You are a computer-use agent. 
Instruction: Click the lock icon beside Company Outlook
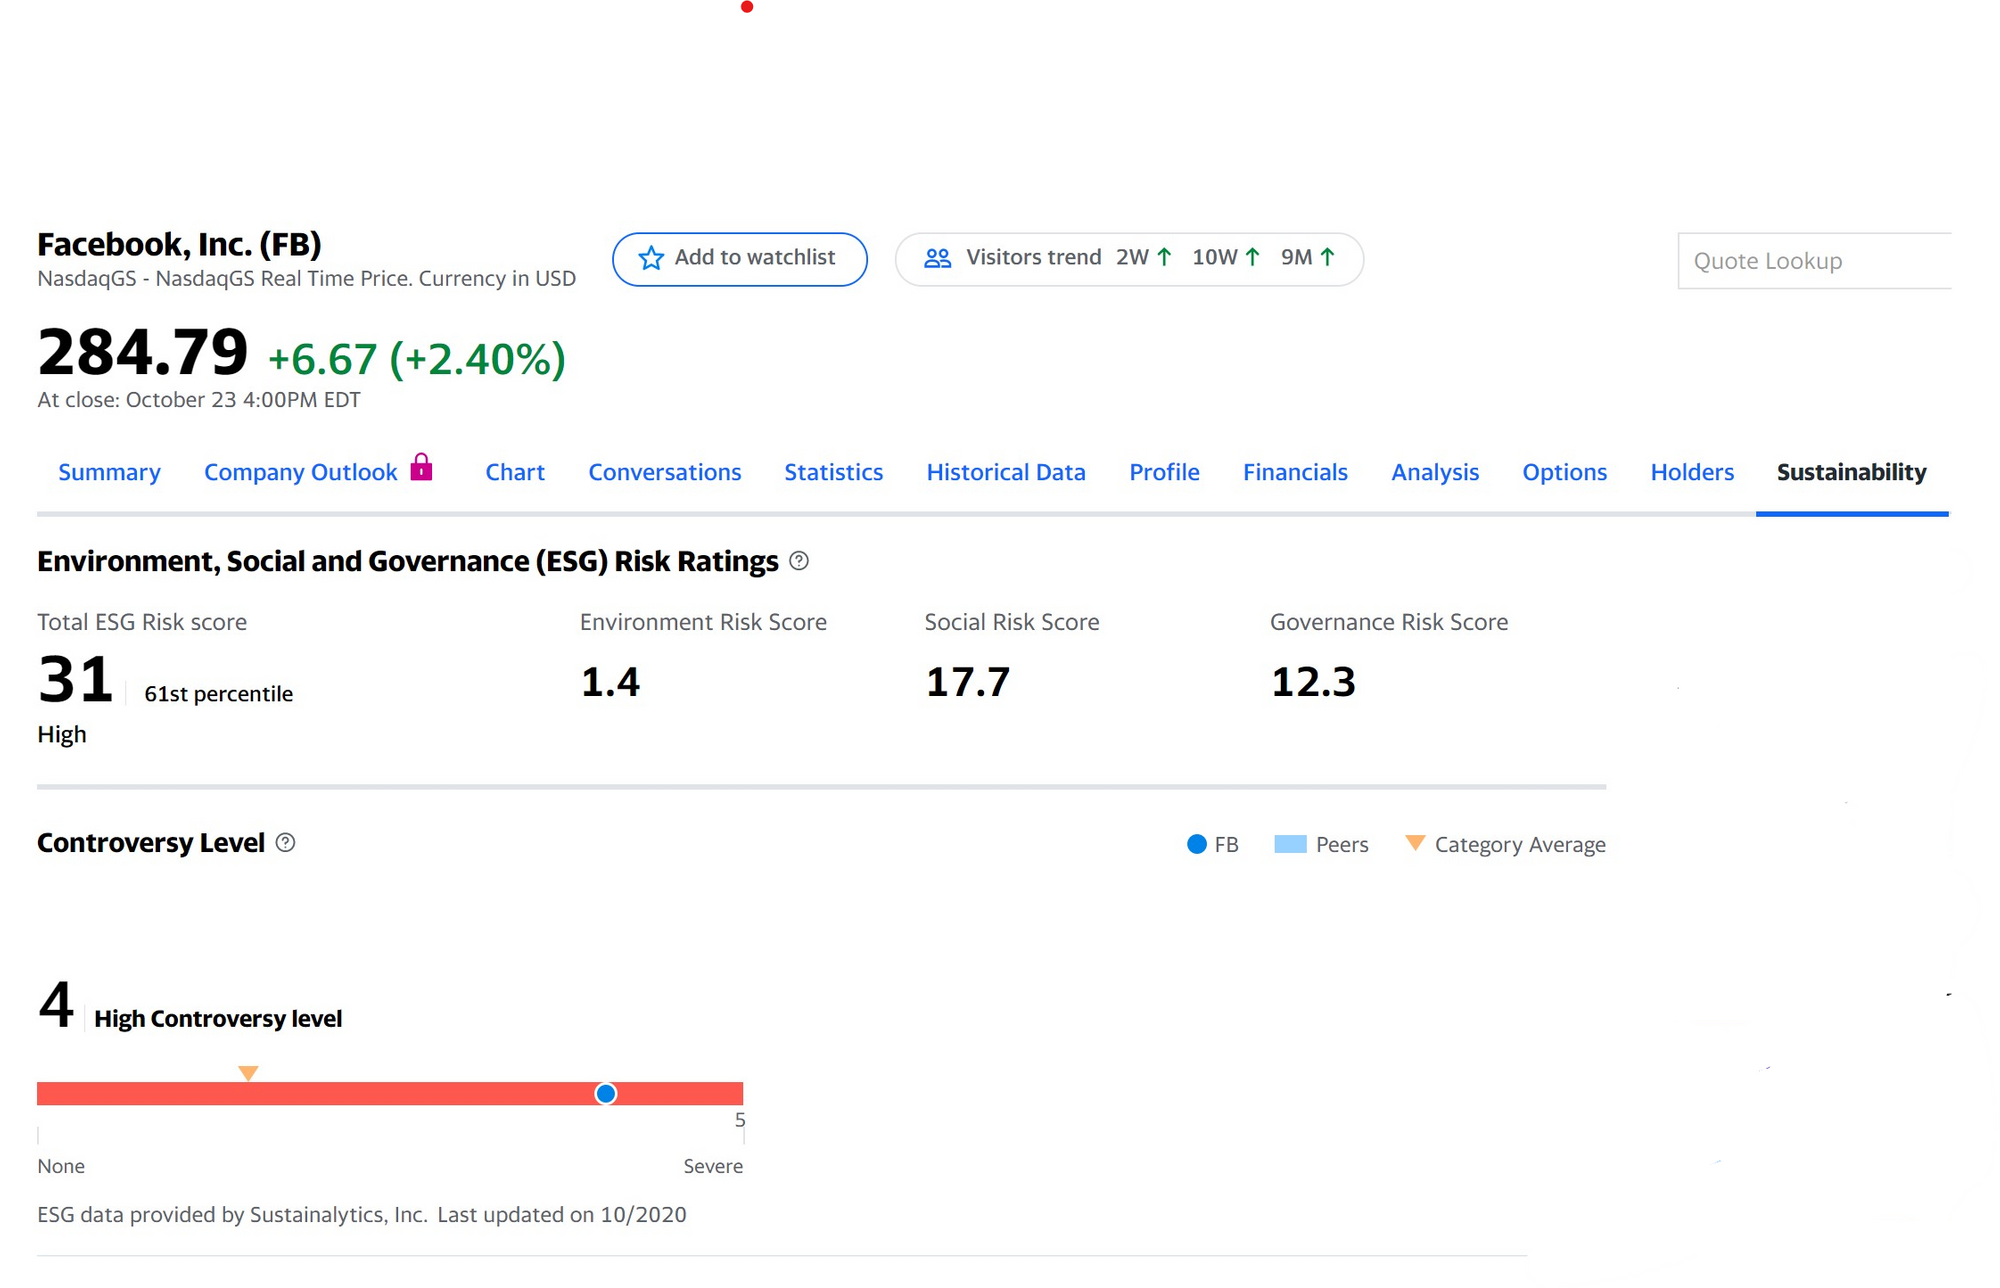click(x=422, y=467)
